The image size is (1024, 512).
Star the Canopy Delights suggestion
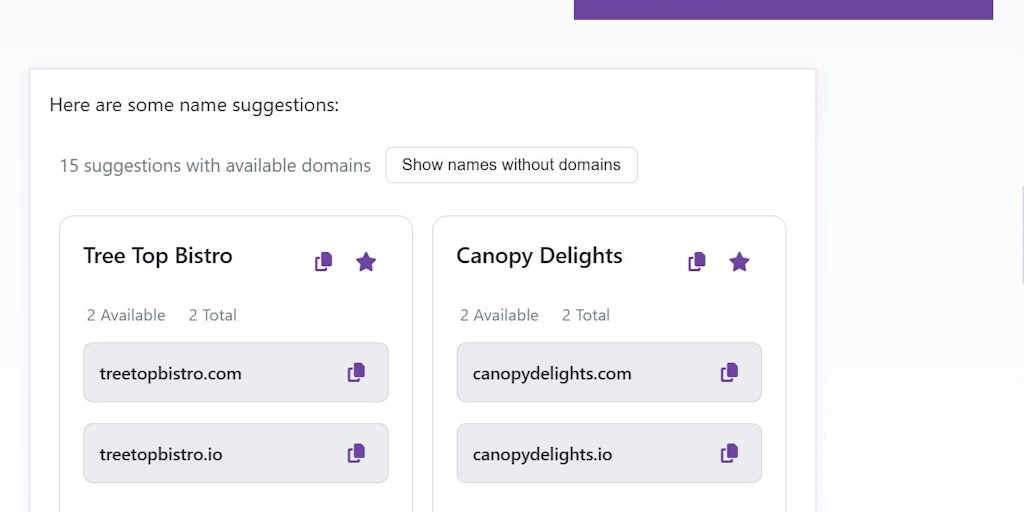(x=739, y=262)
